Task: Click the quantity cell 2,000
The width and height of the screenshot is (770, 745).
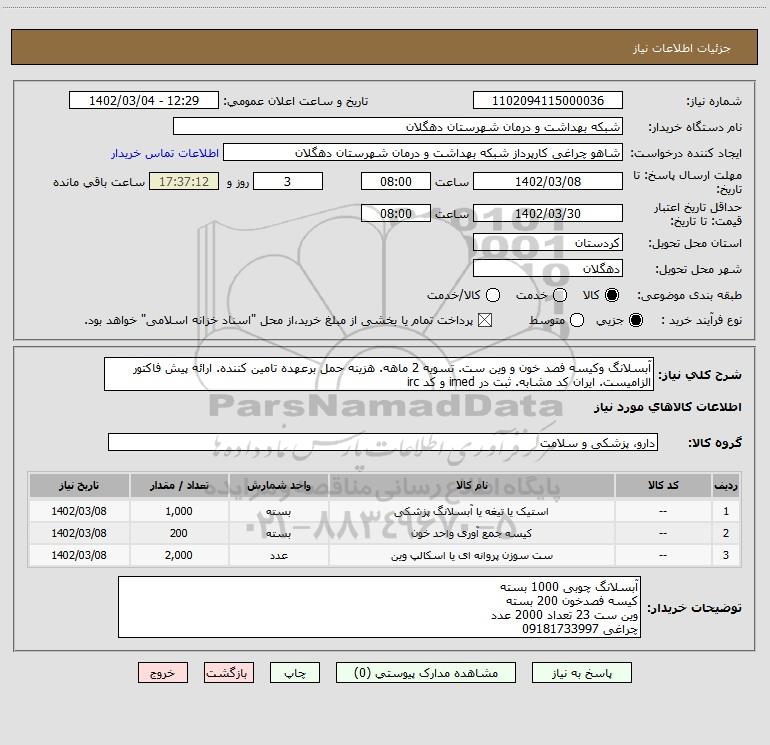Action: tap(179, 555)
